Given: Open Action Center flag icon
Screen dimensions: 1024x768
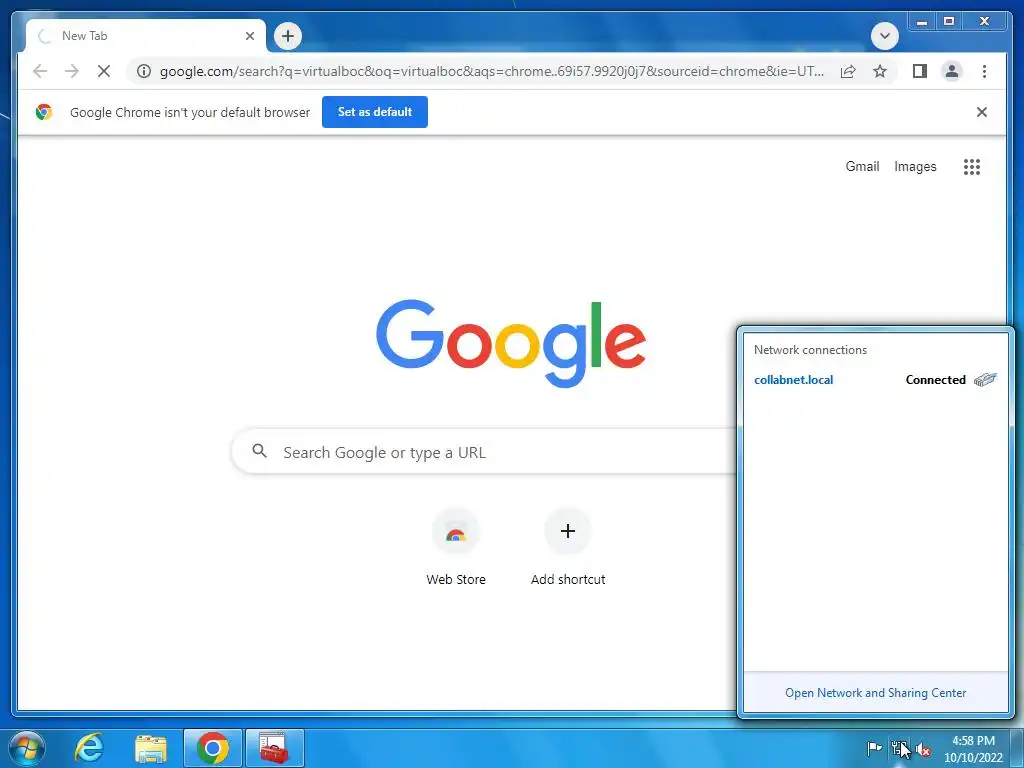Looking at the screenshot, I should 874,749.
